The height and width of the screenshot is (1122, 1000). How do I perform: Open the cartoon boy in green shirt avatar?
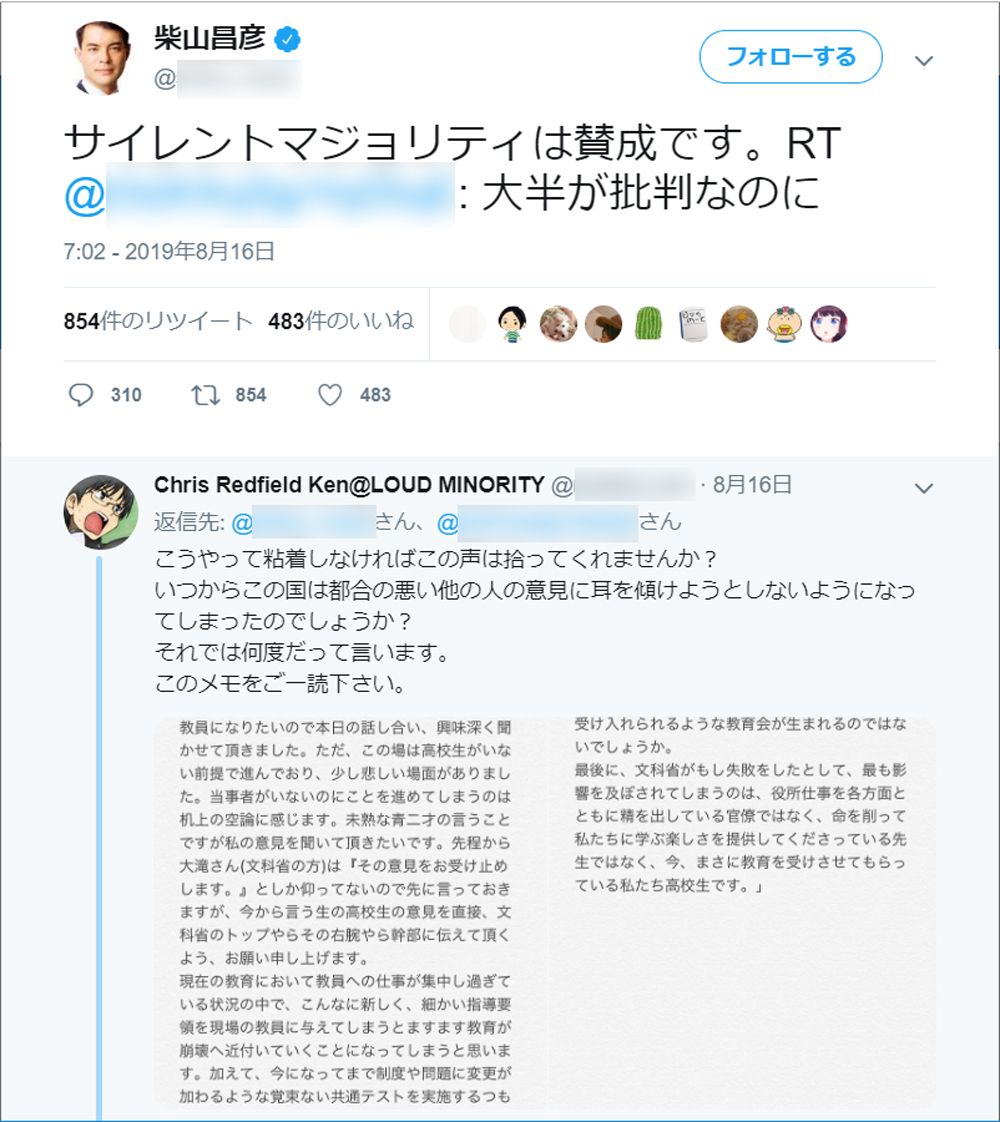pos(513,323)
